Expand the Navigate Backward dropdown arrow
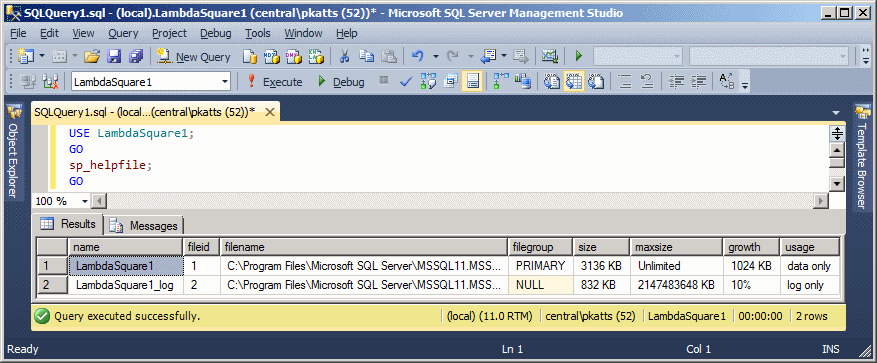 click(x=504, y=56)
